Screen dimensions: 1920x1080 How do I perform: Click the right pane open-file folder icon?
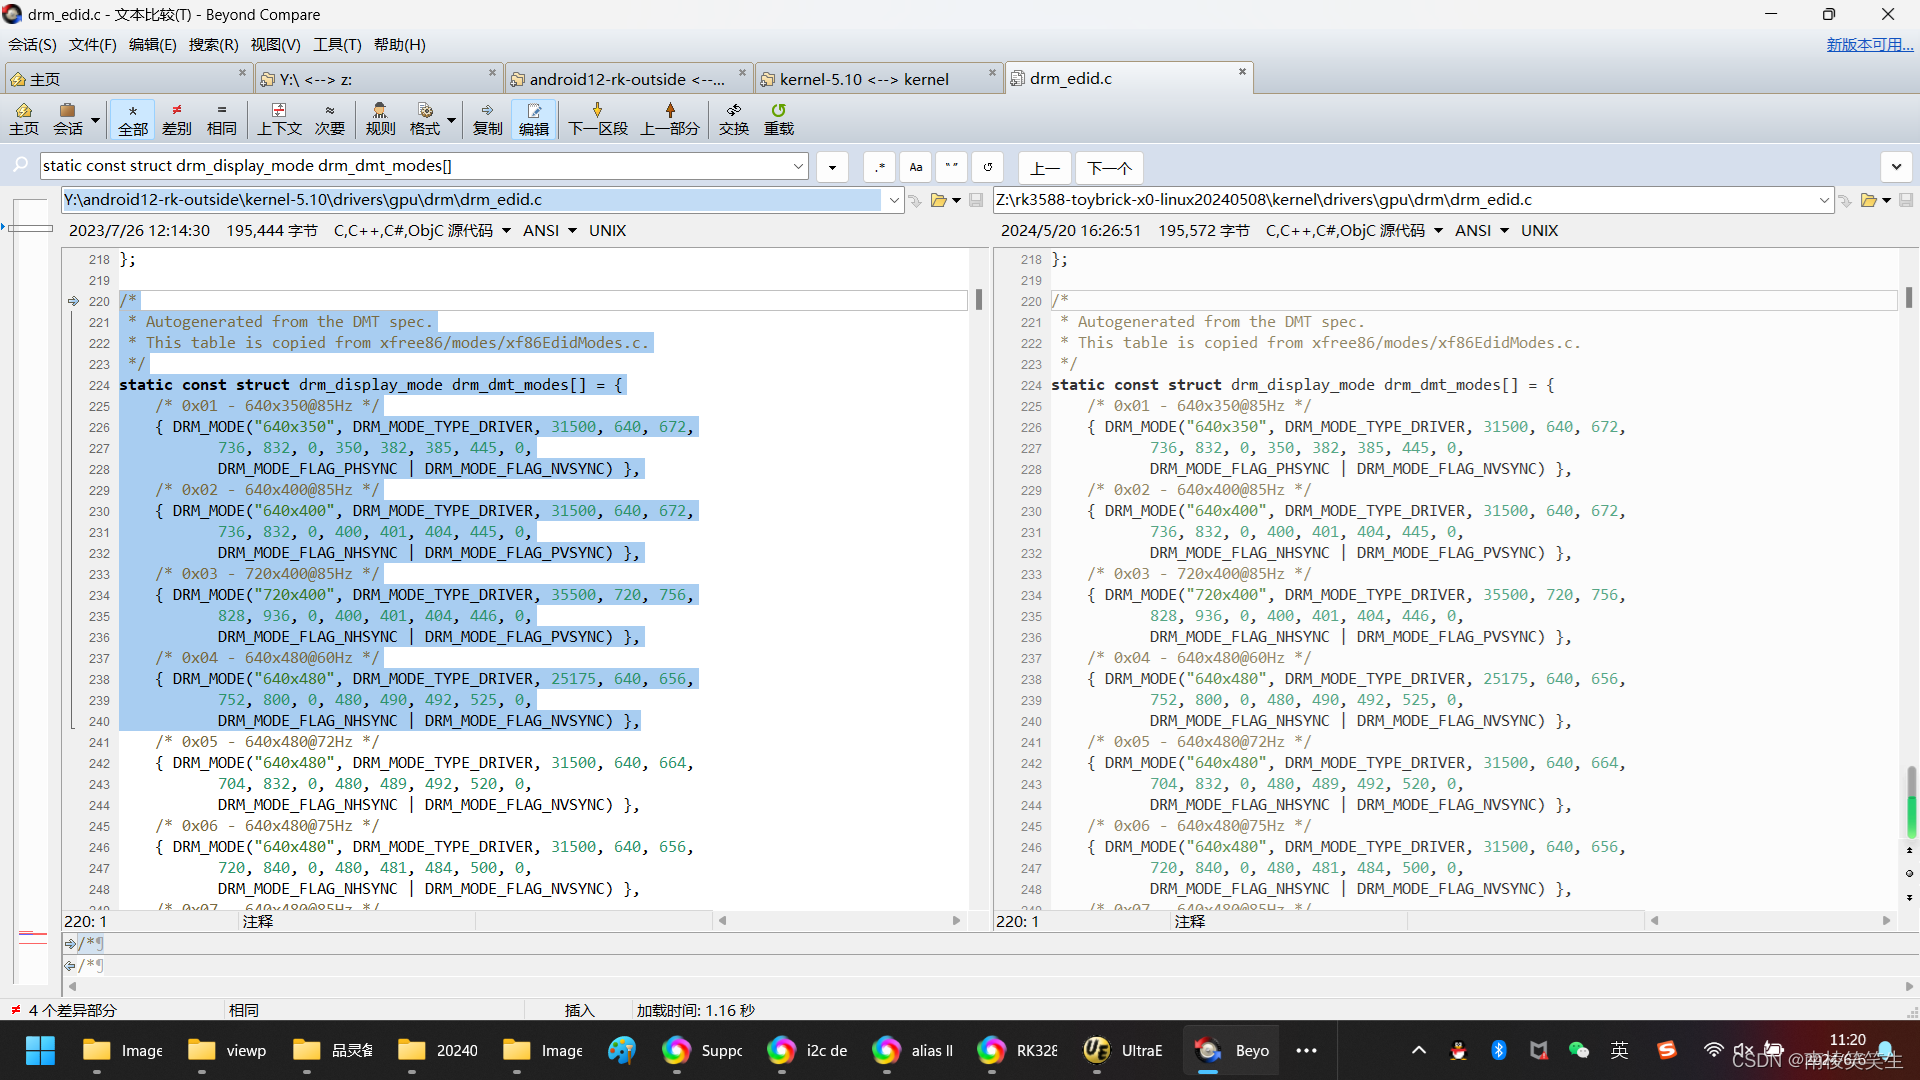[x=1868, y=200]
